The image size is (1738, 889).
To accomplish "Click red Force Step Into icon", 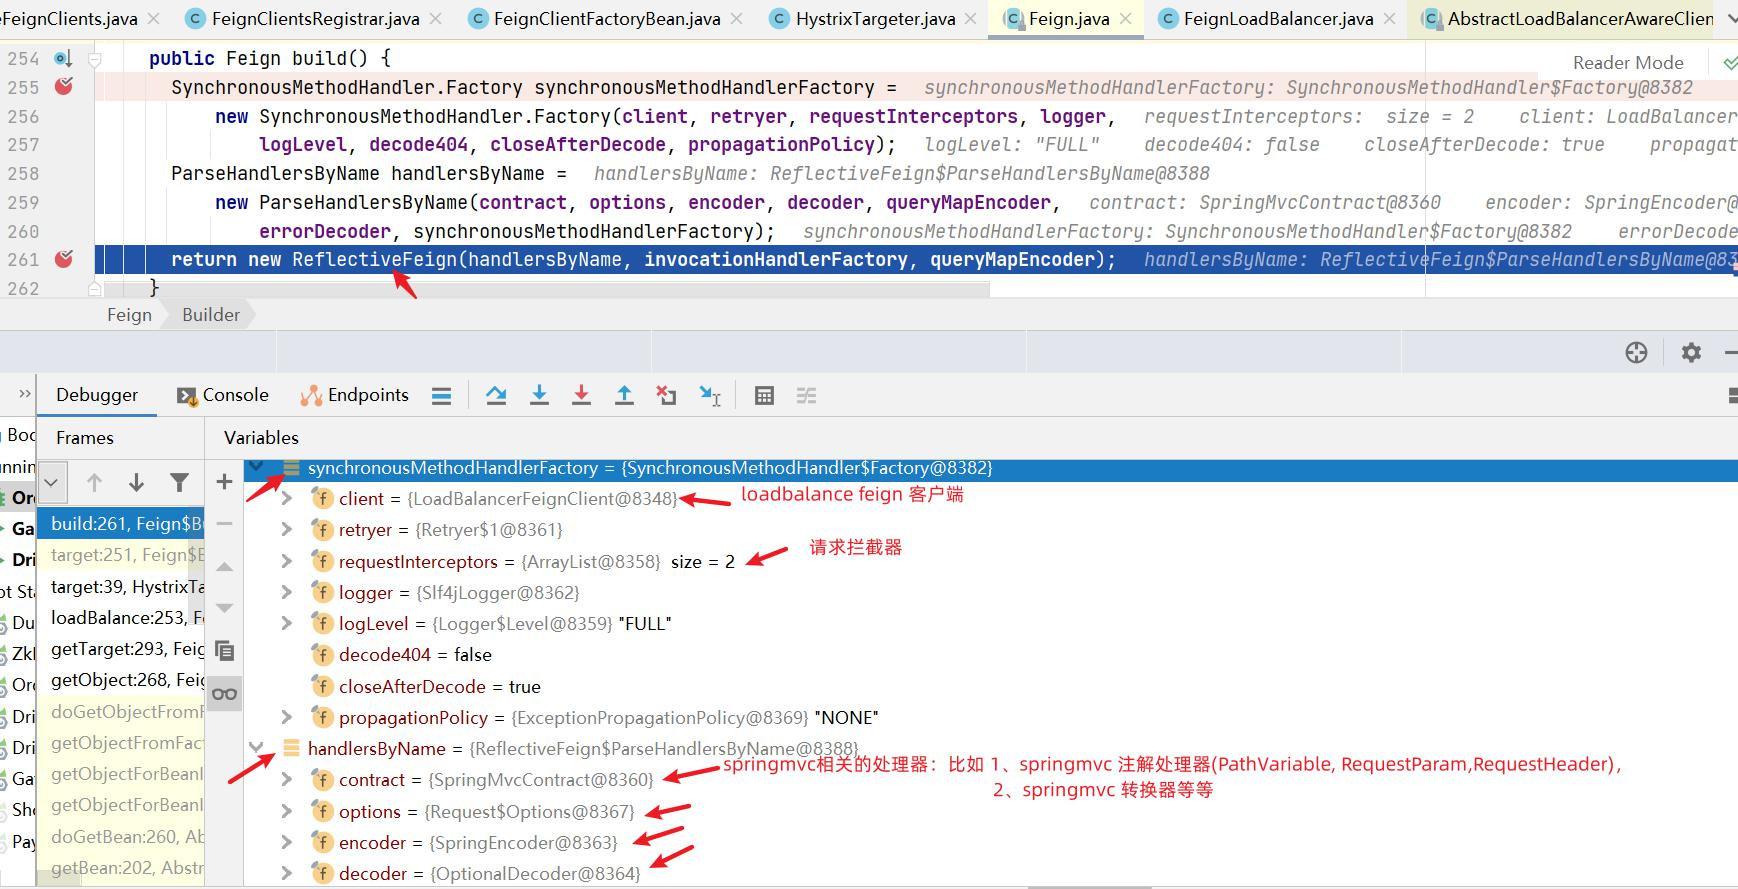I will [x=581, y=395].
